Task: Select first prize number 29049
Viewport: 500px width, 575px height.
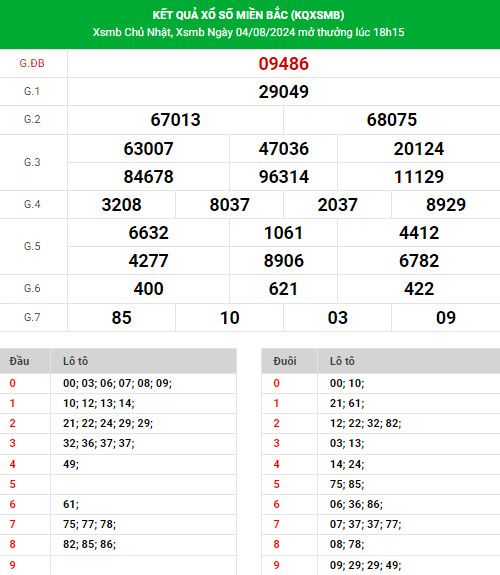Action: tap(283, 92)
